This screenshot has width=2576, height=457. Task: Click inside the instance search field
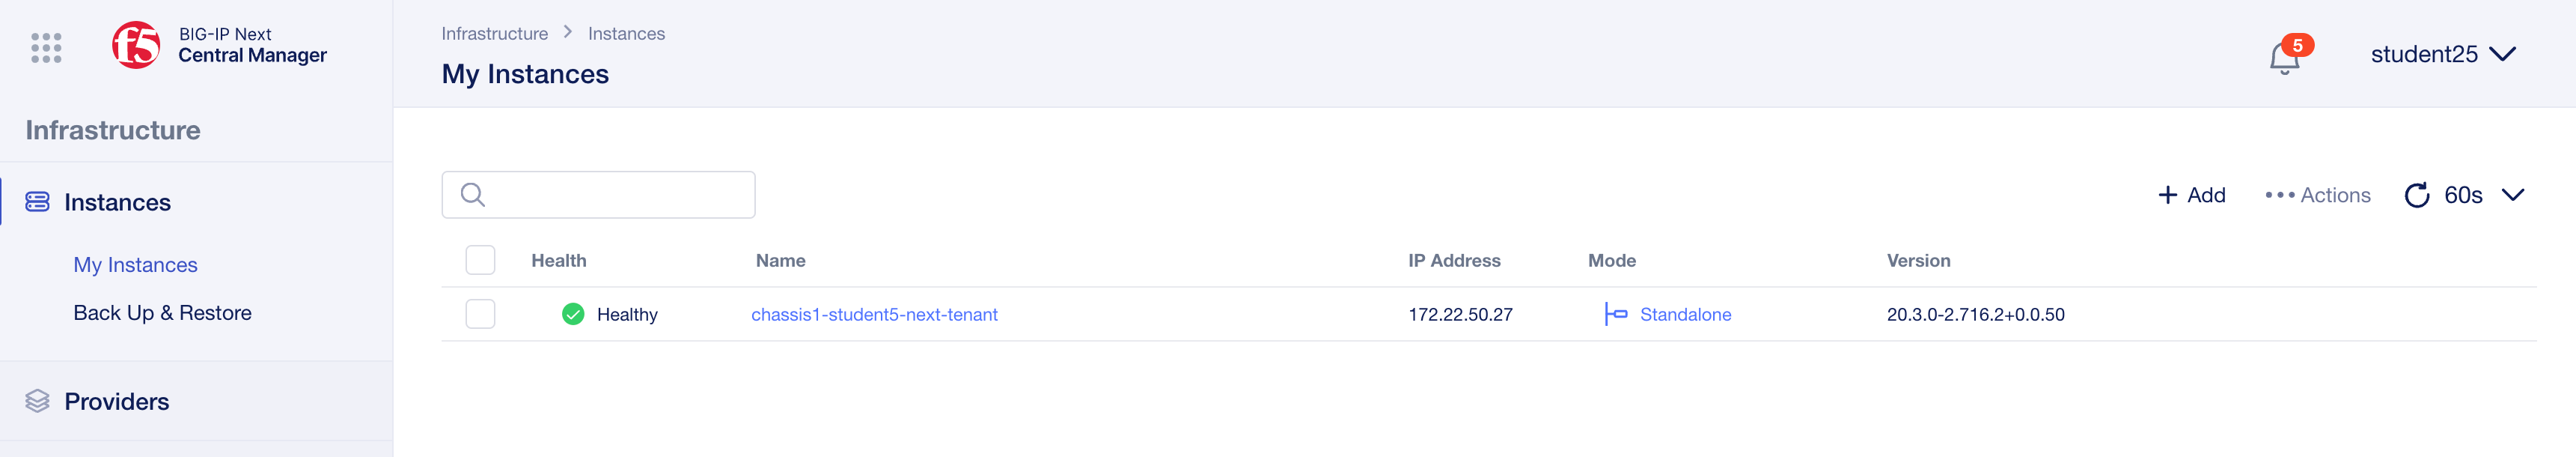pyautogui.click(x=598, y=195)
